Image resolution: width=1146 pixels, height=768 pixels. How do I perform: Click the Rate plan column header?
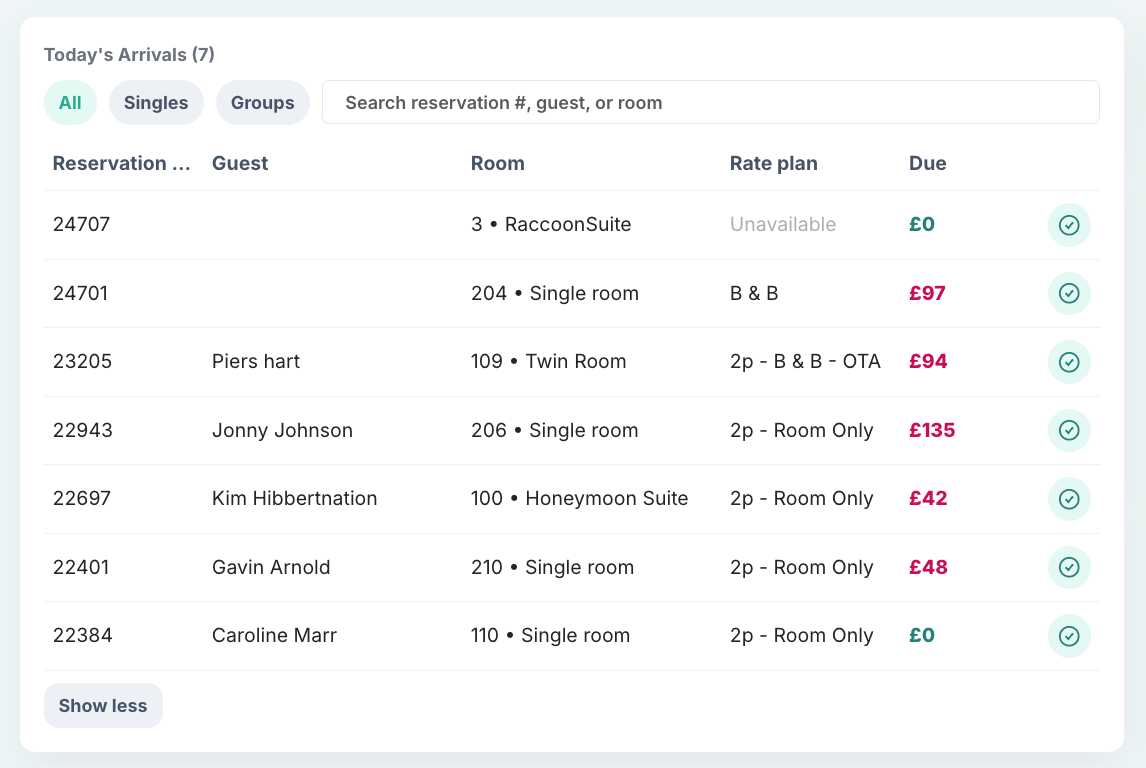[x=773, y=164]
